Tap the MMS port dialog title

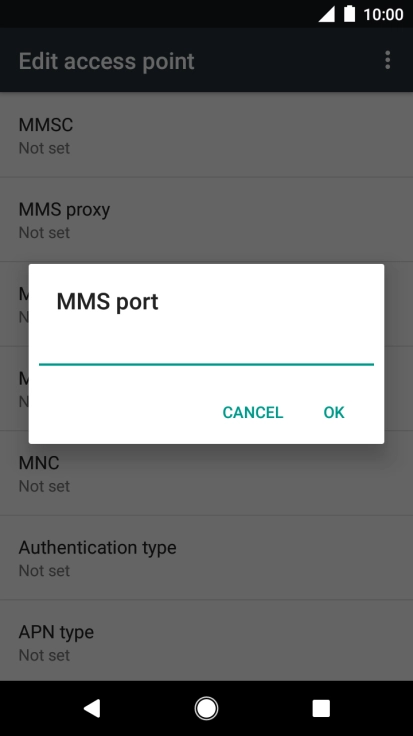click(x=107, y=301)
